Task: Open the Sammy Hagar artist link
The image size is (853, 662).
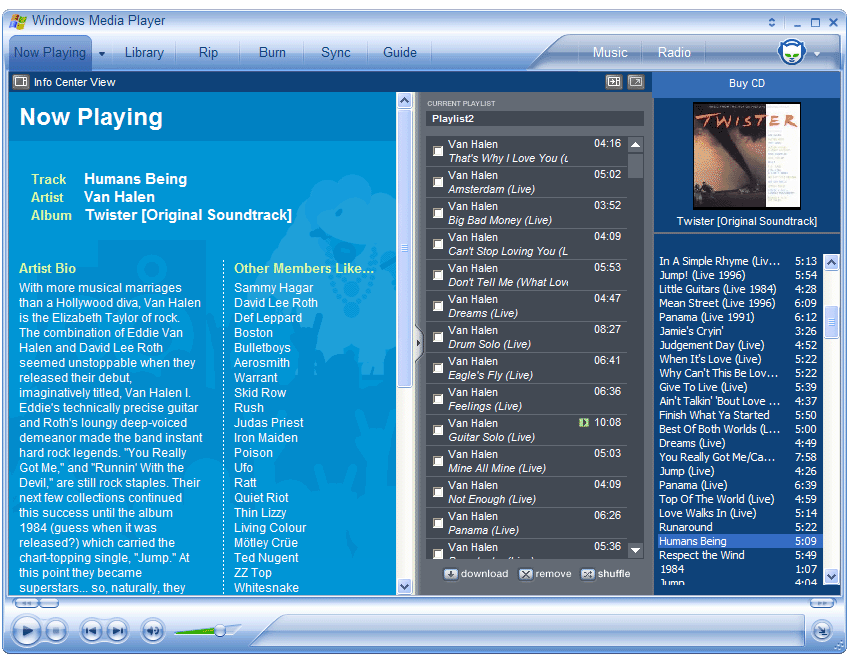Action: click(274, 288)
